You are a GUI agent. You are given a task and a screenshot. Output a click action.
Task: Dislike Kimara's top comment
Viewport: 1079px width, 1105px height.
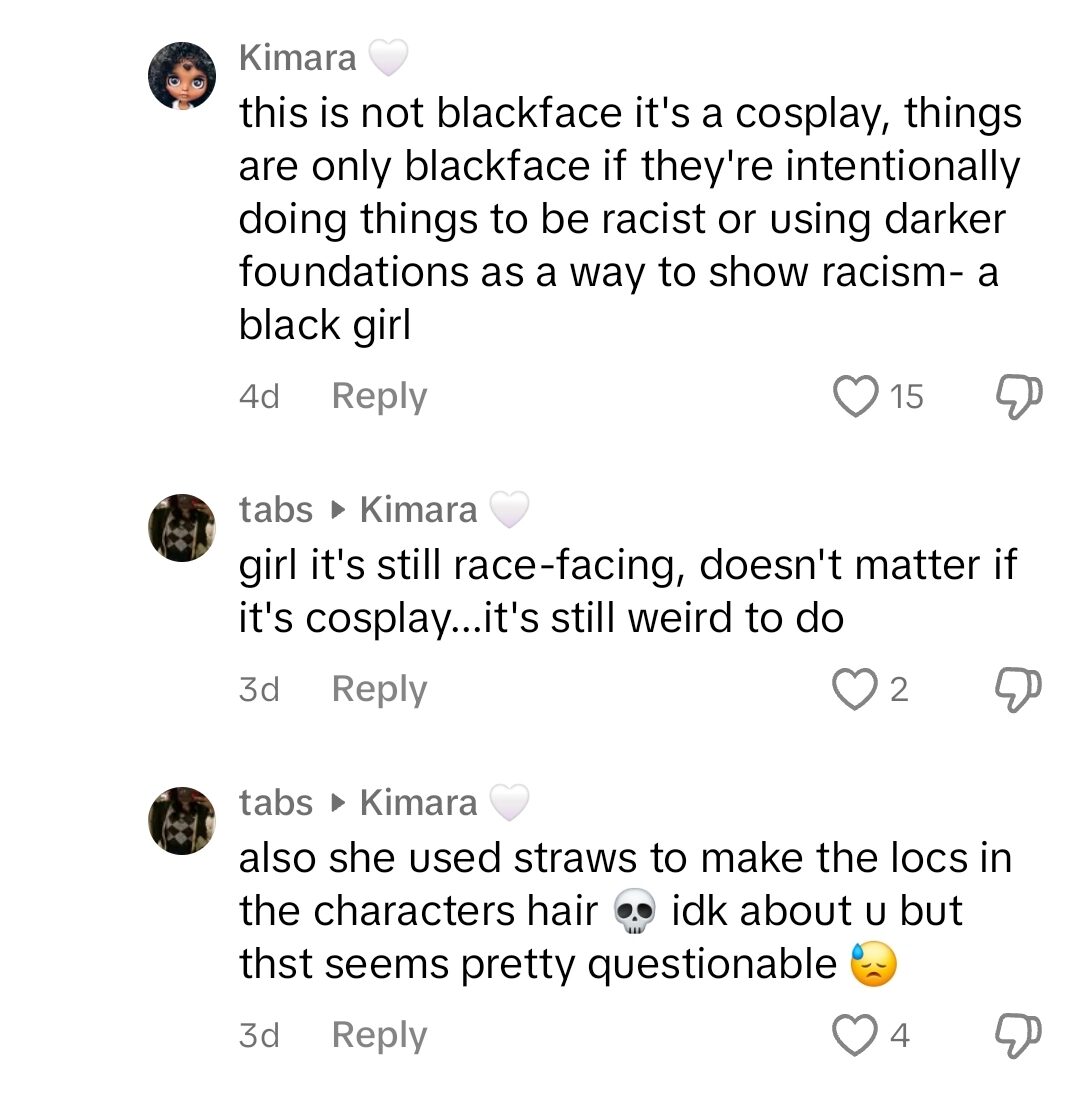(x=1017, y=396)
